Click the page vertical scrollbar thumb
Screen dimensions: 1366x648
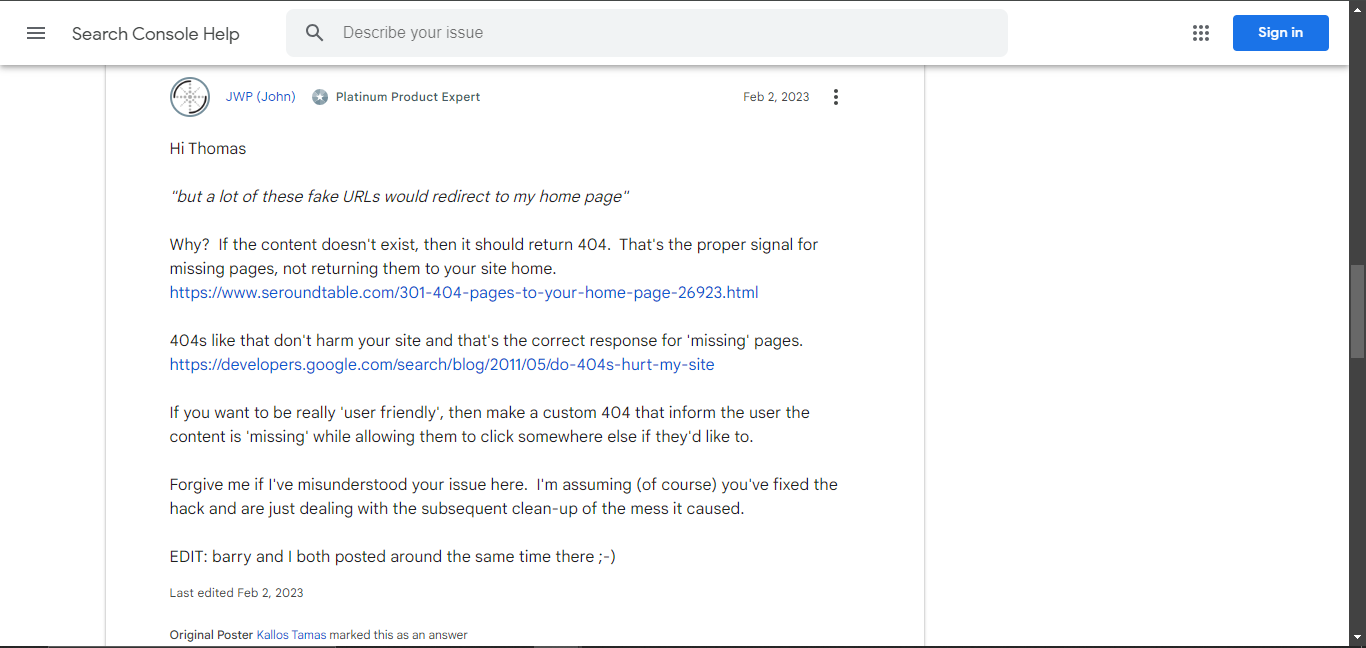[1357, 311]
